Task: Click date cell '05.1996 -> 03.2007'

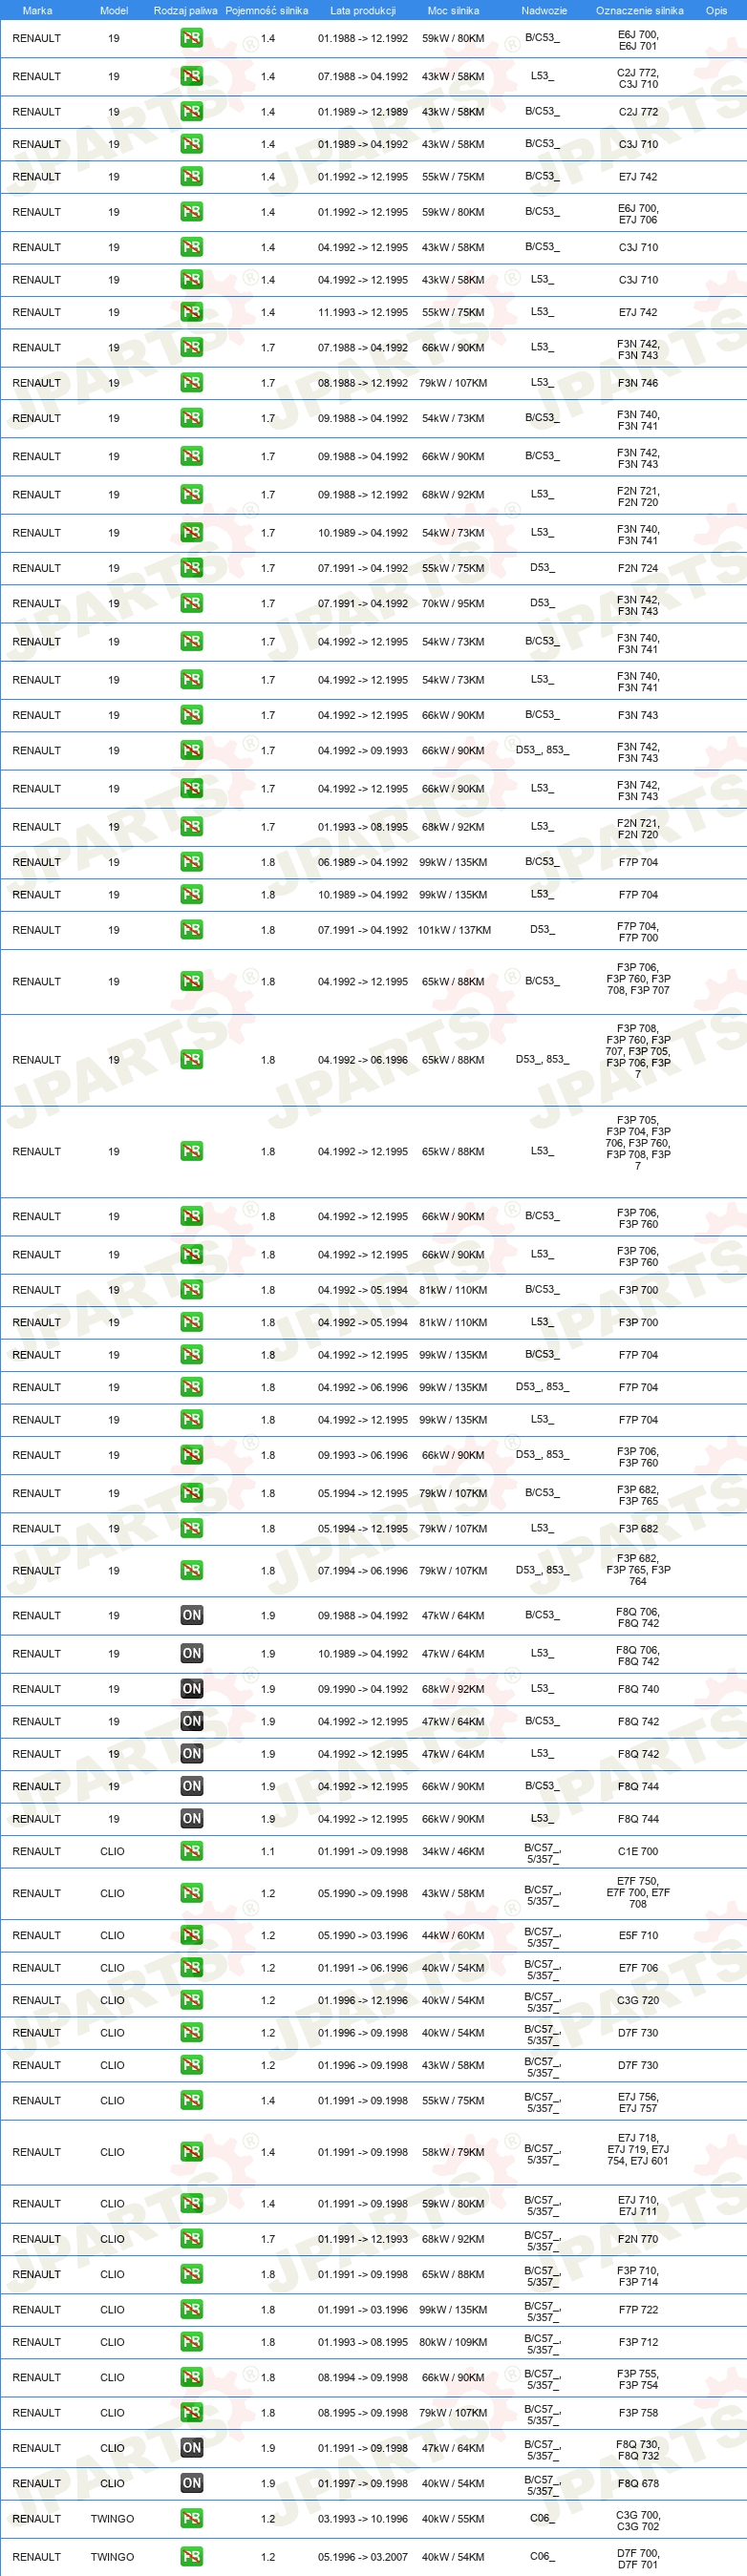Action: 363,2557
